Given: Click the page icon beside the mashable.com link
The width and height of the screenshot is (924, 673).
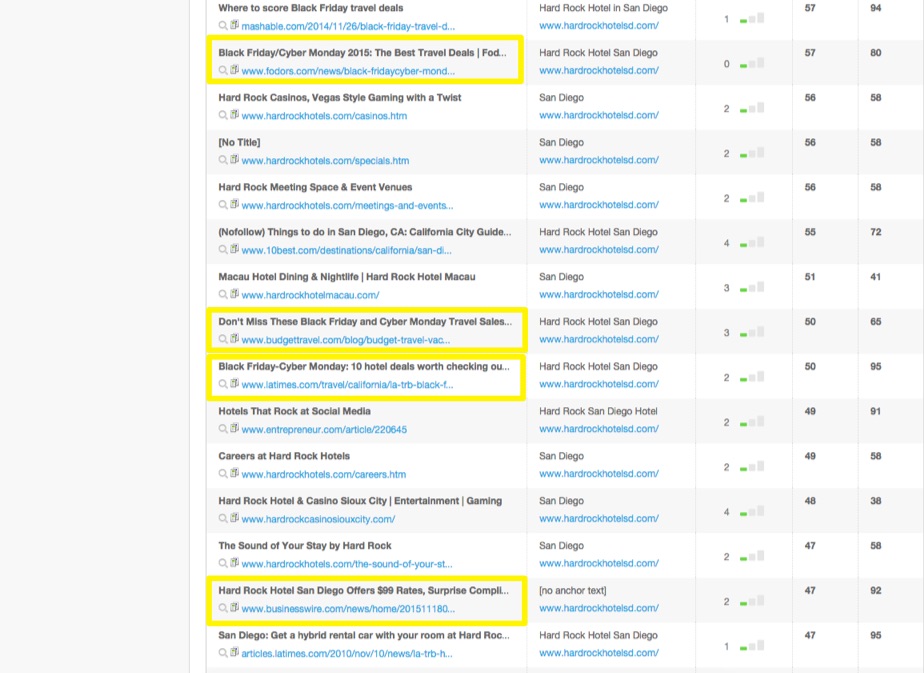Looking at the screenshot, I should (x=235, y=25).
